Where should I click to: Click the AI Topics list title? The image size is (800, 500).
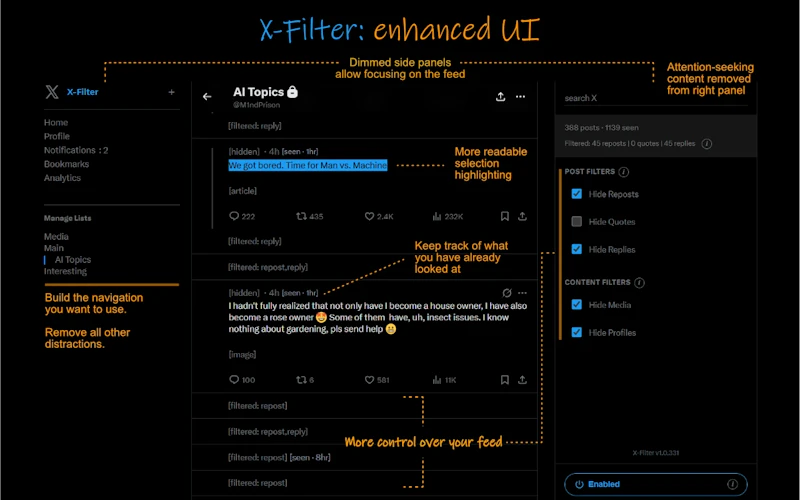click(258, 92)
